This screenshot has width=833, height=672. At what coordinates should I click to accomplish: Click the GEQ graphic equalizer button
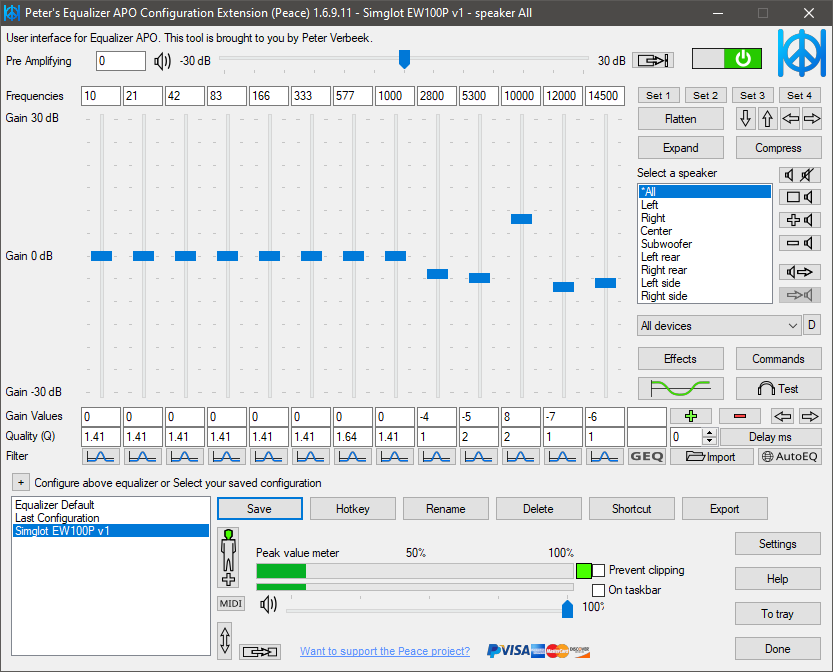pyautogui.click(x=647, y=456)
